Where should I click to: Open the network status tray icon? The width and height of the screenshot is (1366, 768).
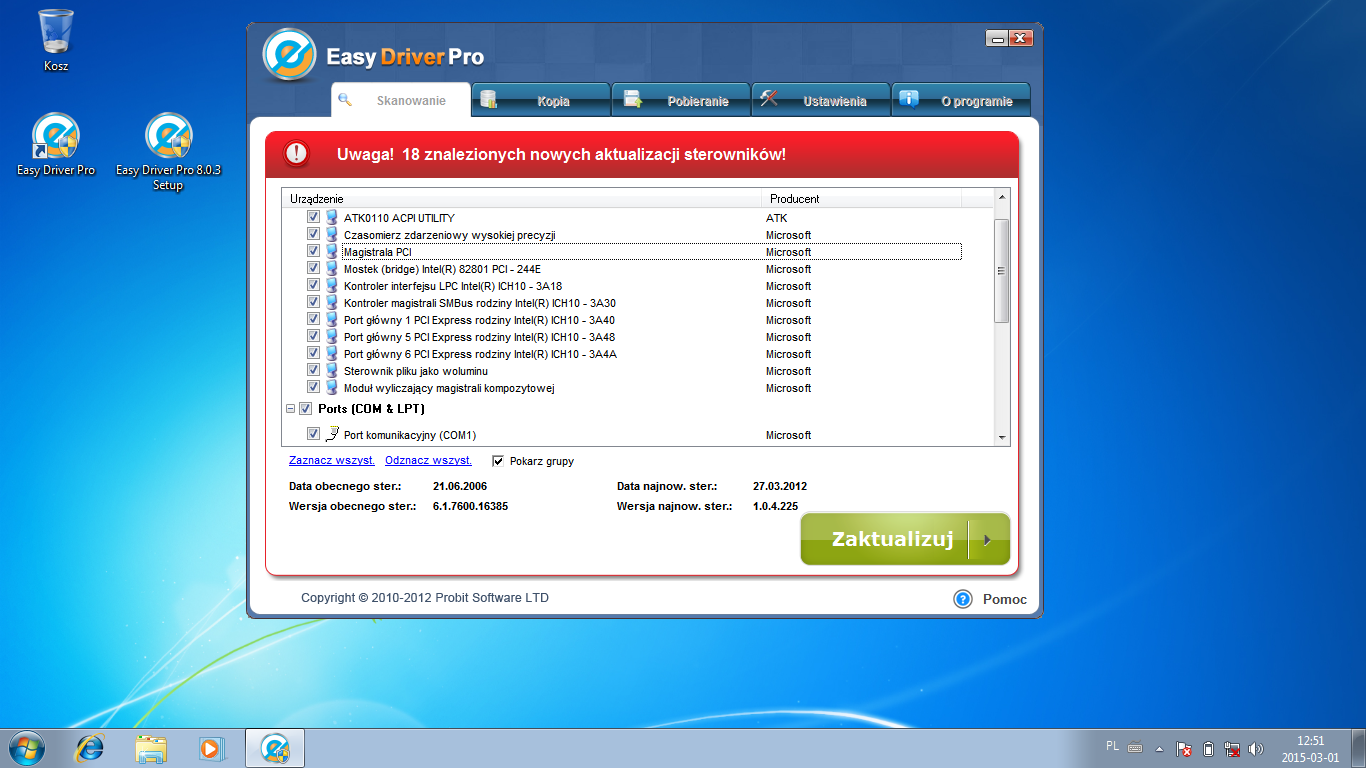click(x=1232, y=748)
